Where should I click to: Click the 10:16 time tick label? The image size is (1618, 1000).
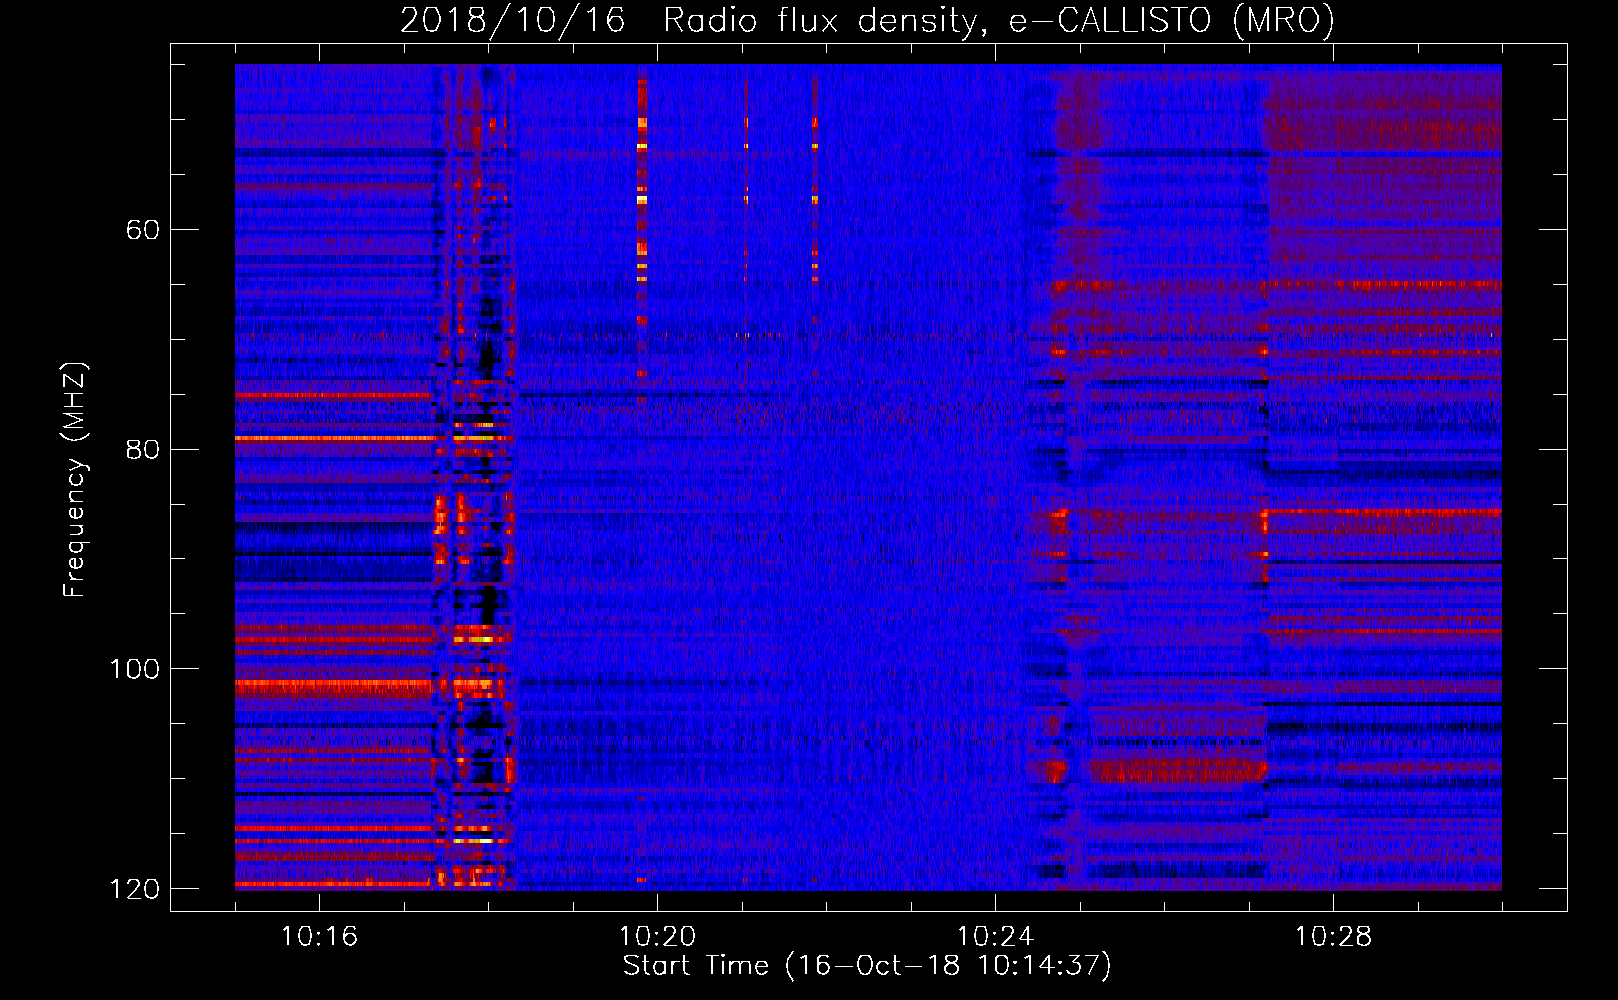click(319, 937)
